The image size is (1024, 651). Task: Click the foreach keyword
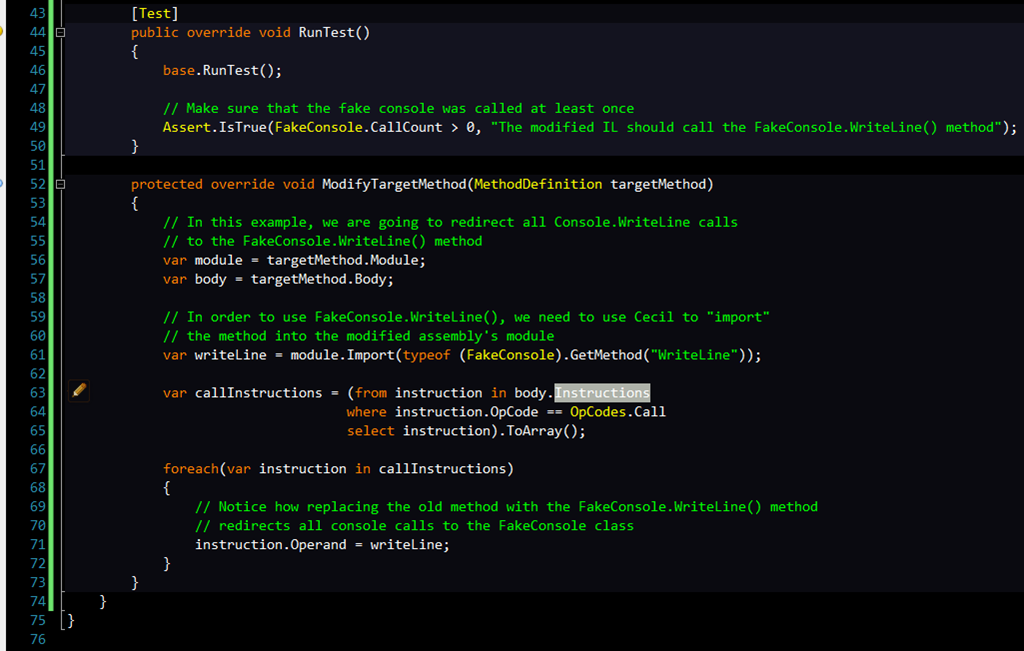click(191, 468)
